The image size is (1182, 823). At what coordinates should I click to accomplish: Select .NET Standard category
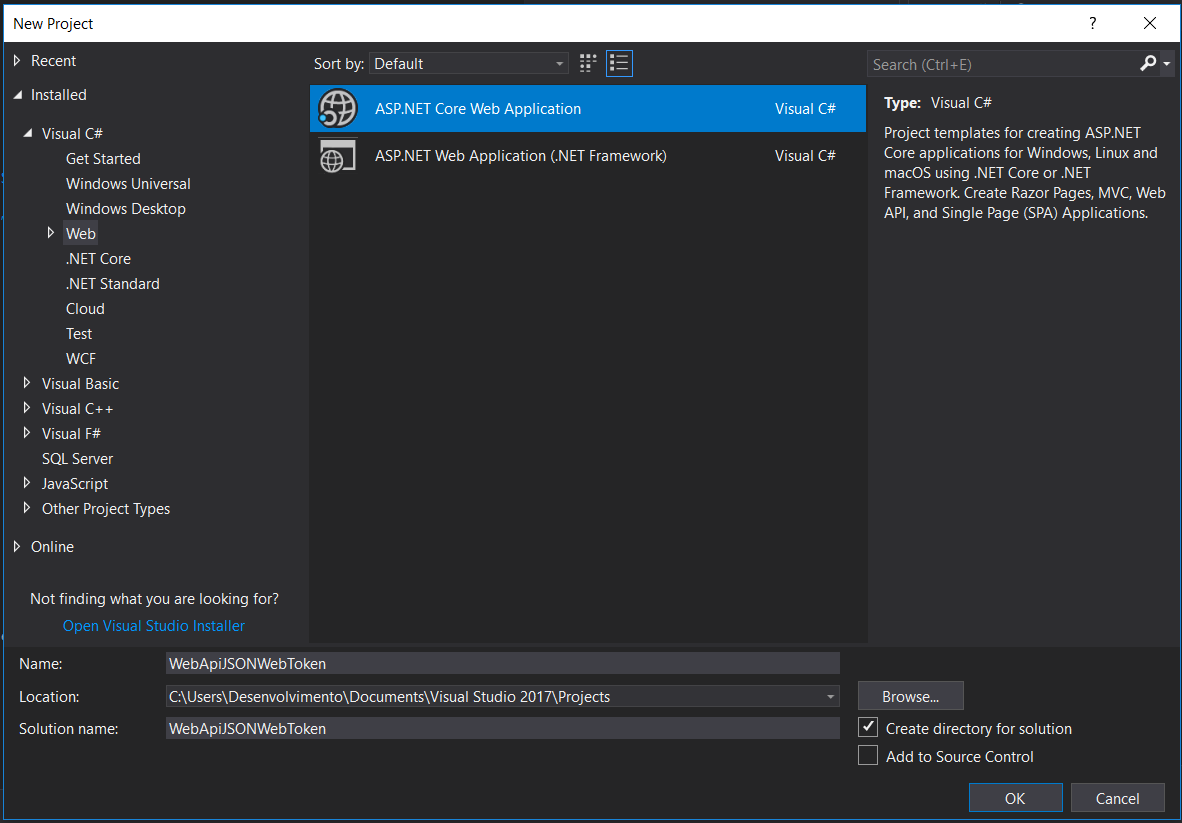click(x=112, y=283)
